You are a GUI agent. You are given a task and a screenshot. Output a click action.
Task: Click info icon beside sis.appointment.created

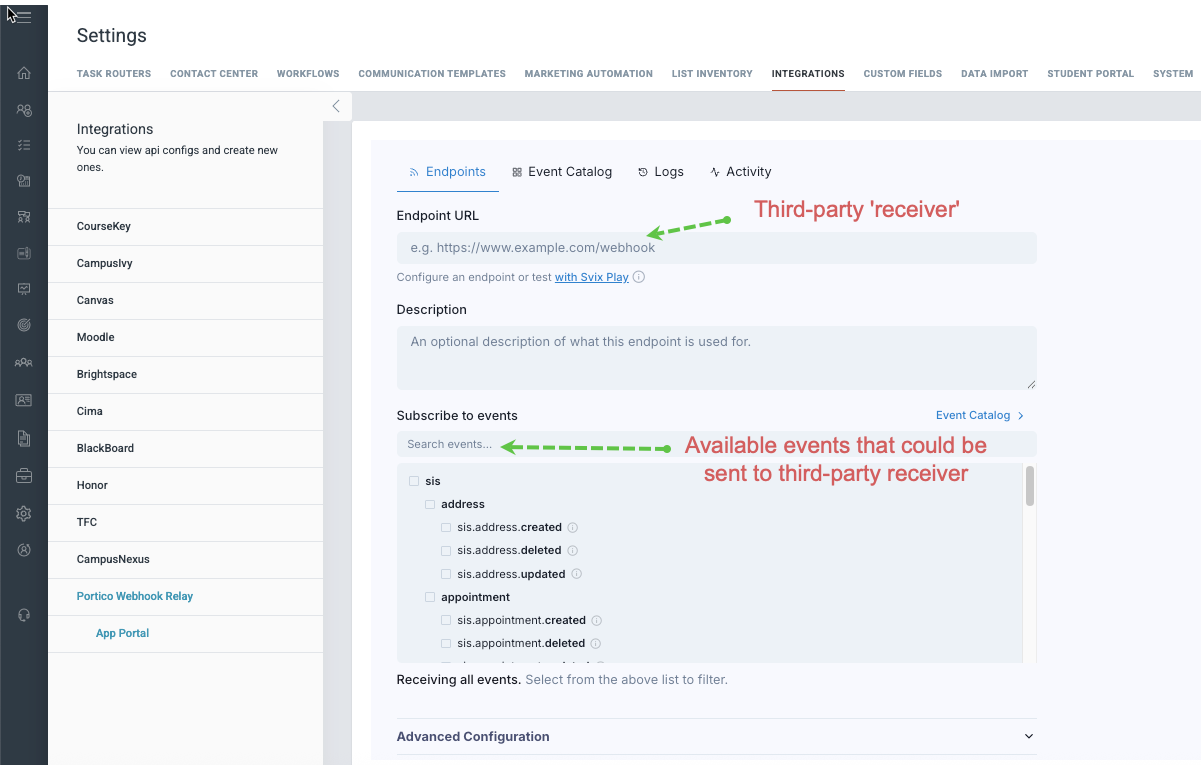597,620
